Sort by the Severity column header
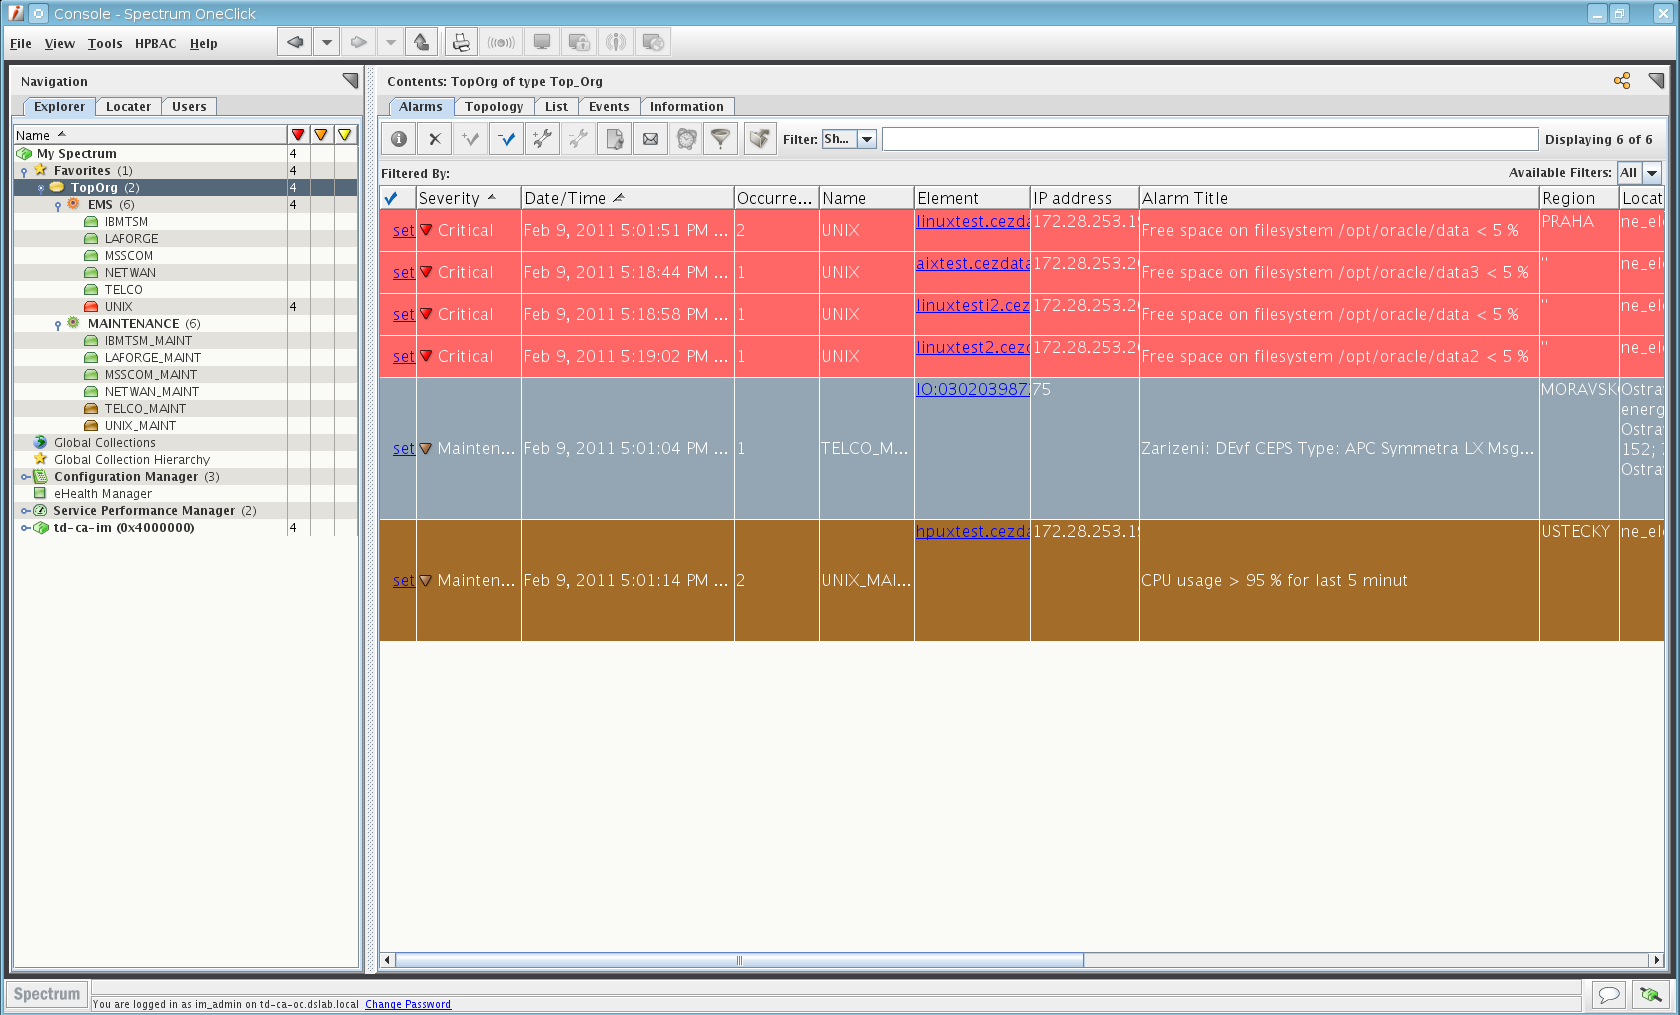This screenshot has width=1680, height=1015. (x=468, y=198)
